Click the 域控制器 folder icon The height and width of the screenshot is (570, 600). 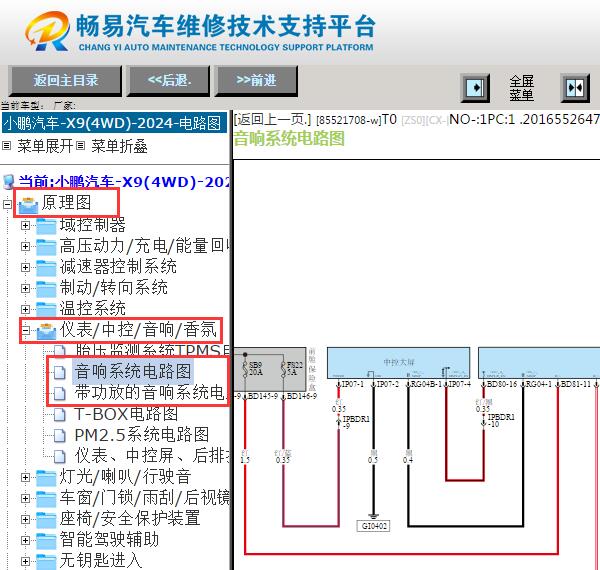(x=46, y=226)
